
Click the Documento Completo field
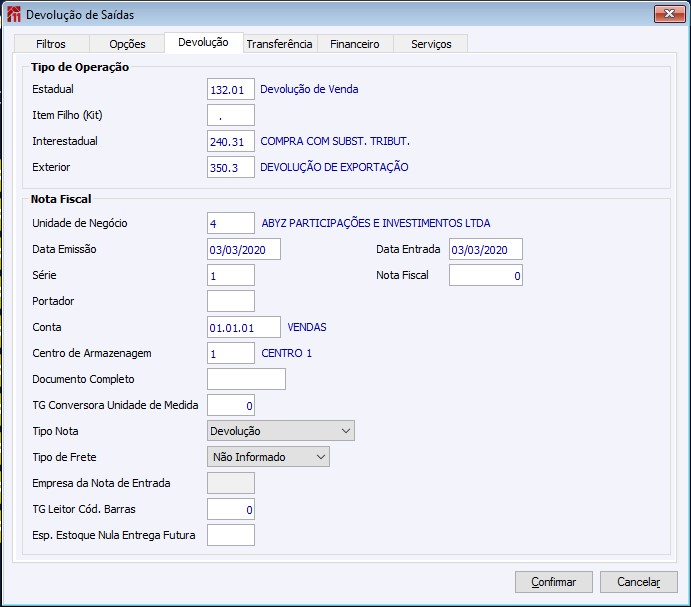click(x=246, y=380)
